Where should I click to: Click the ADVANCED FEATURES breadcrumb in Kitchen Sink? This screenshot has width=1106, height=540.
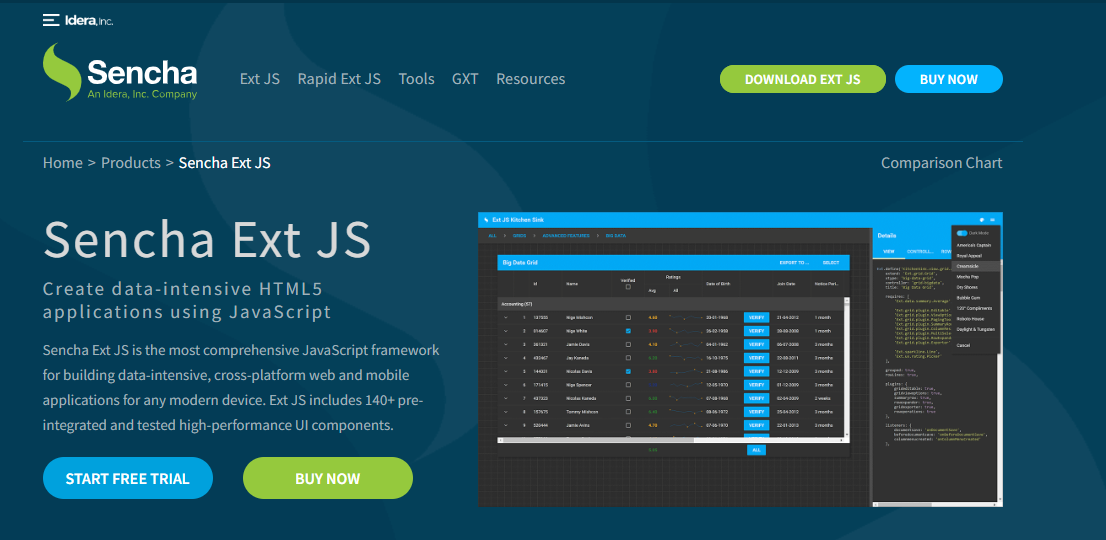click(x=564, y=235)
